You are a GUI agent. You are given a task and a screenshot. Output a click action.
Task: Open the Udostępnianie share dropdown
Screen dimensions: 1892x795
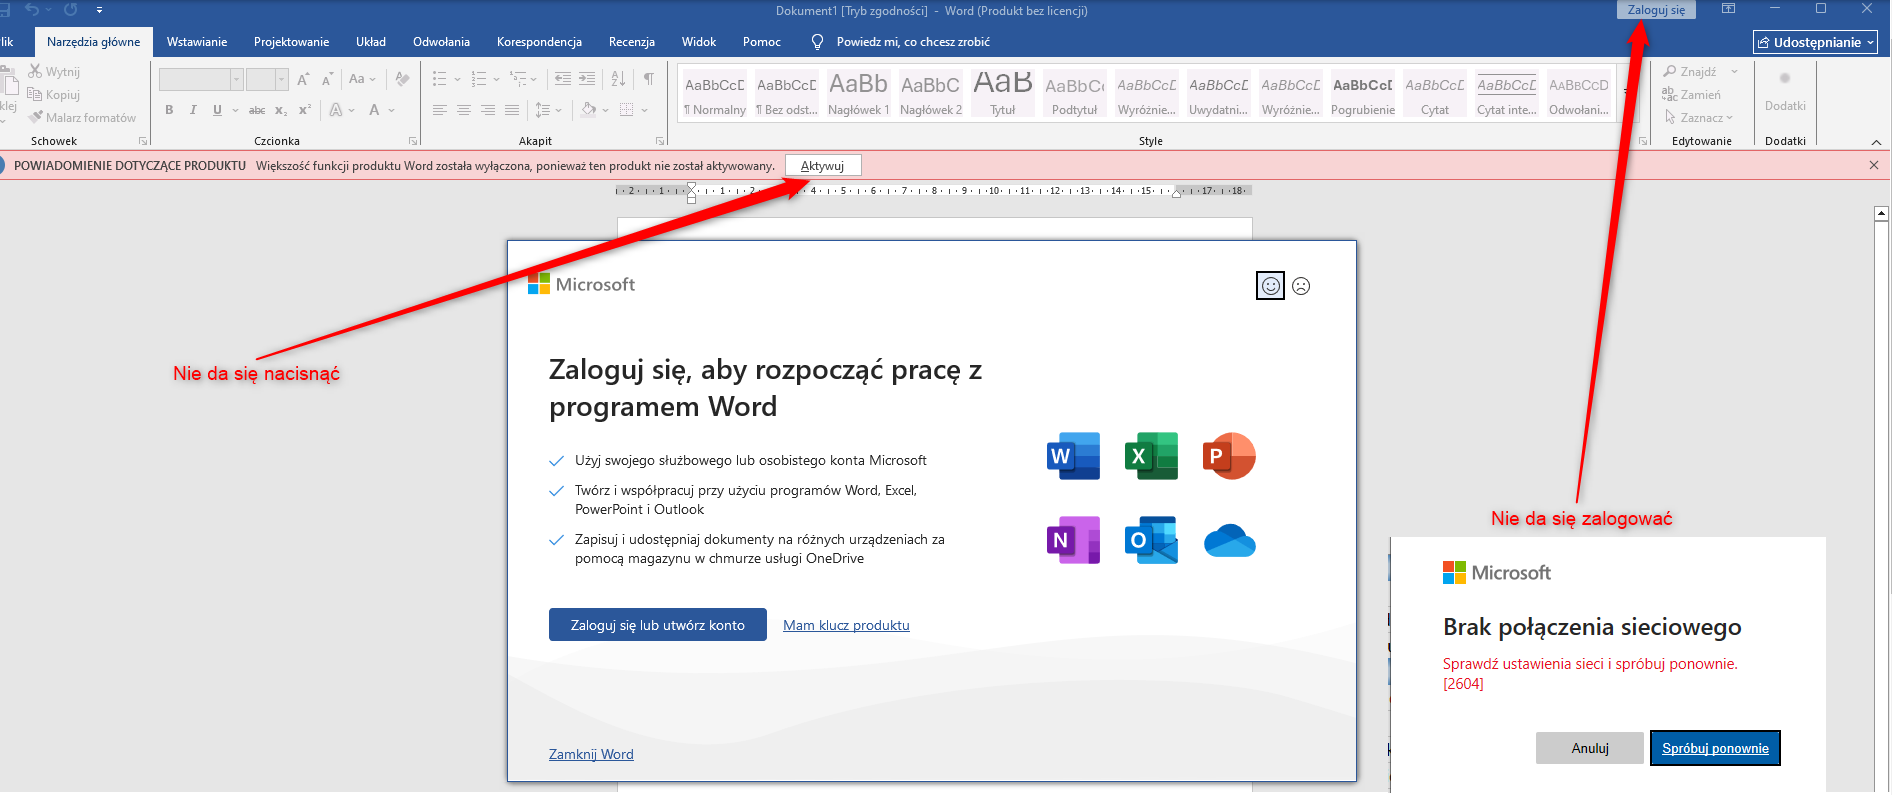point(1816,42)
